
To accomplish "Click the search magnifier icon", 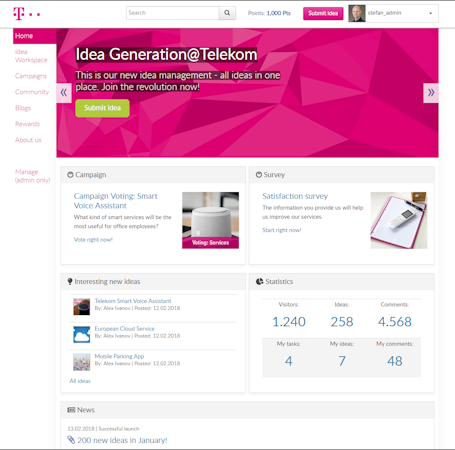I will pyautogui.click(x=227, y=13).
